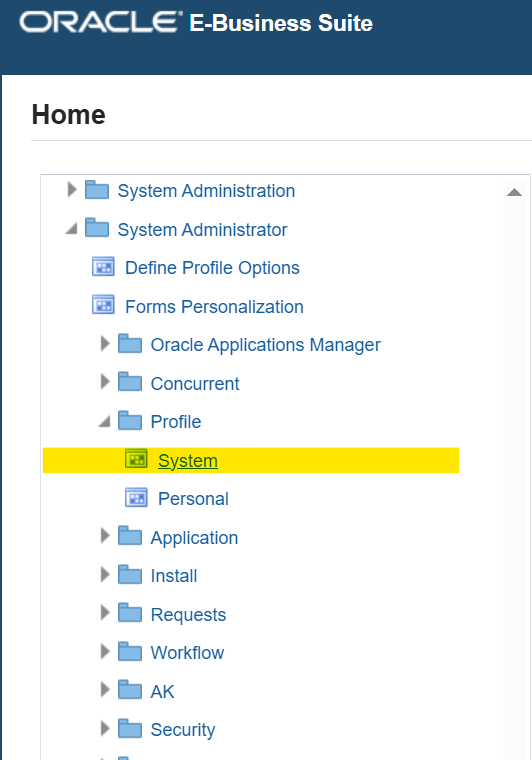Select the Profile menu label
The image size is (532, 760).
176,422
